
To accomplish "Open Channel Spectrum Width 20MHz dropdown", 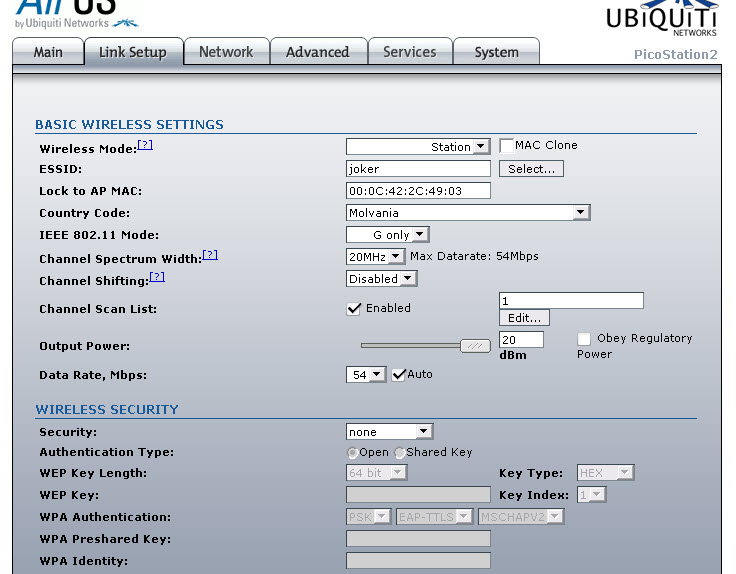I will [x=375, y=256].
